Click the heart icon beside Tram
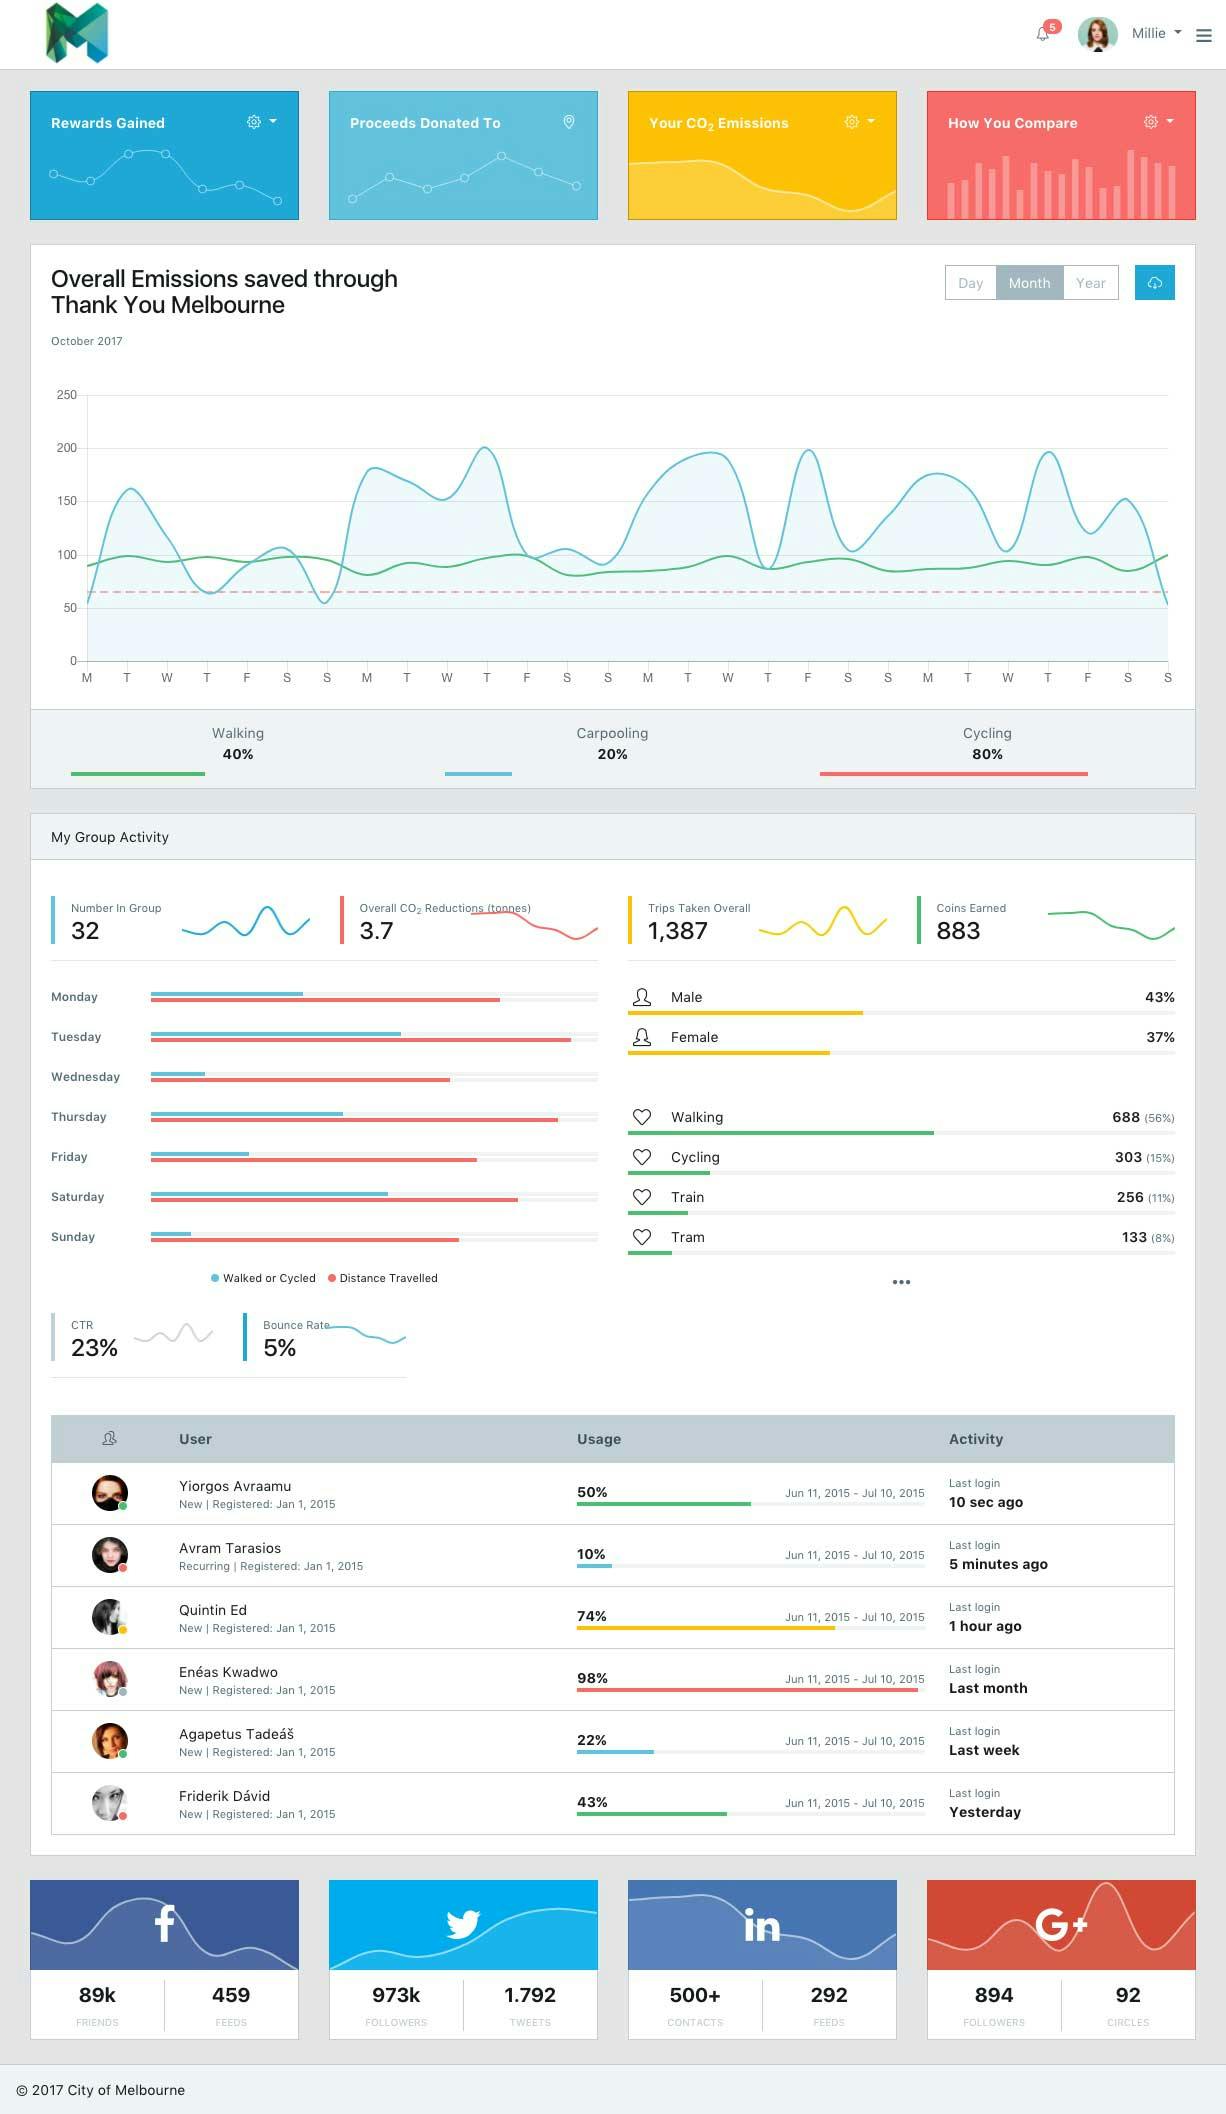The image size is (1226, 2114). click(642, 1237)
